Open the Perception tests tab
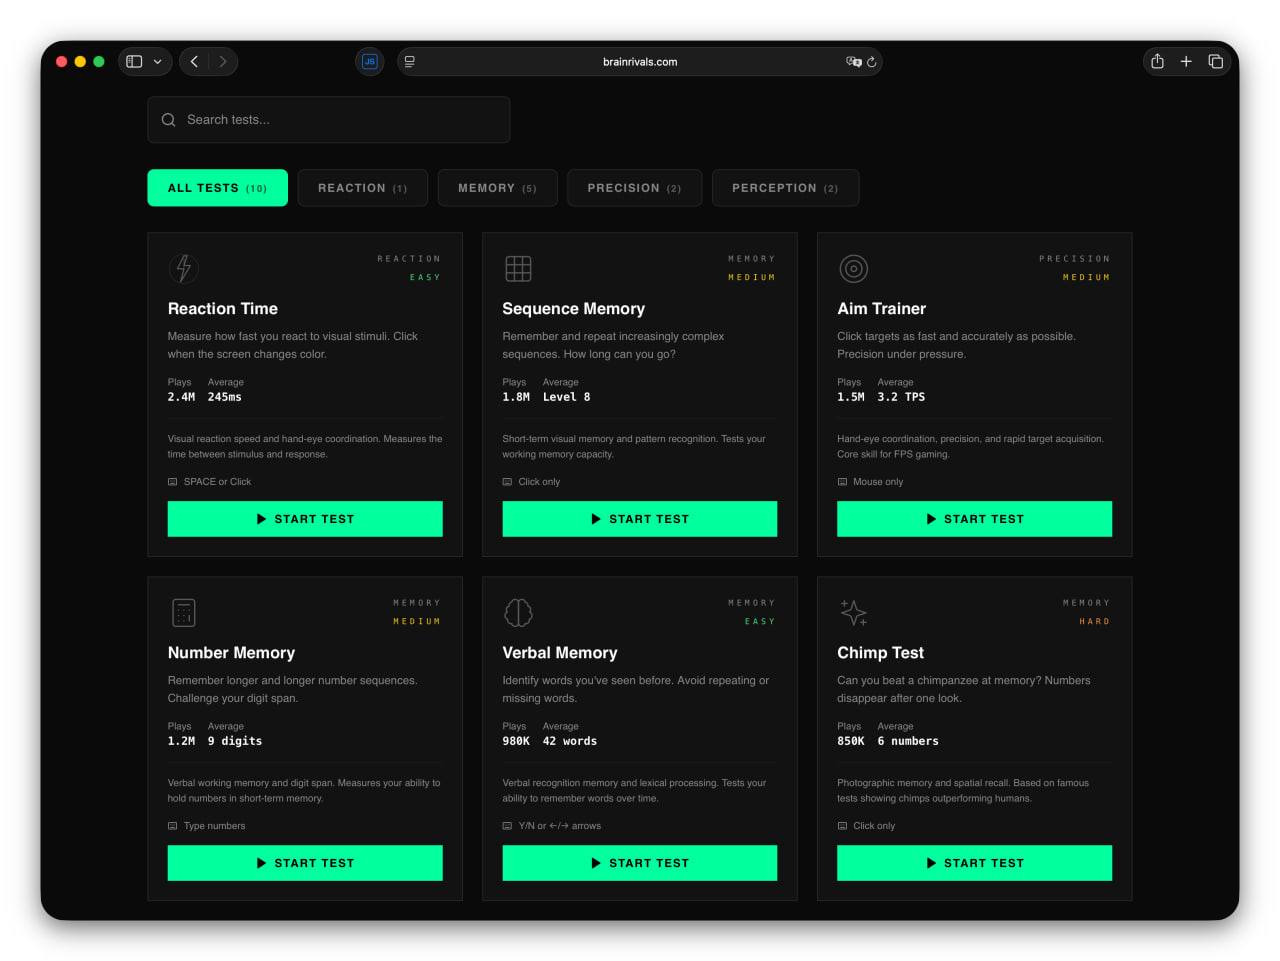Image resolution: width=1280 pixels, height=961 pixels. [785, 188]
